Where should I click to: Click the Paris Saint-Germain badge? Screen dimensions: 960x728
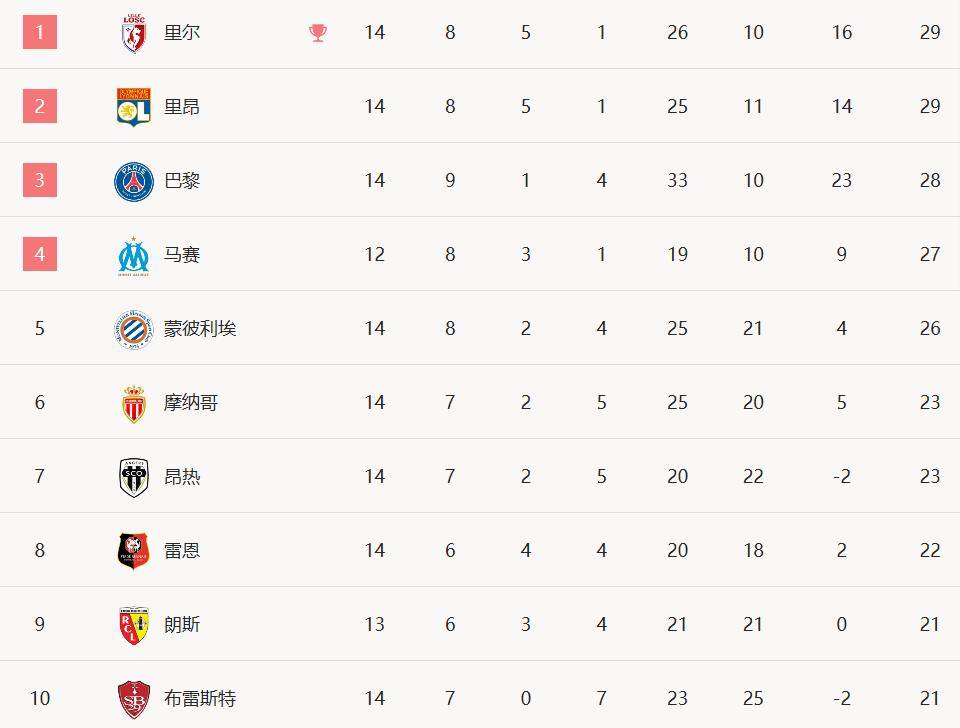click(133, 181)
